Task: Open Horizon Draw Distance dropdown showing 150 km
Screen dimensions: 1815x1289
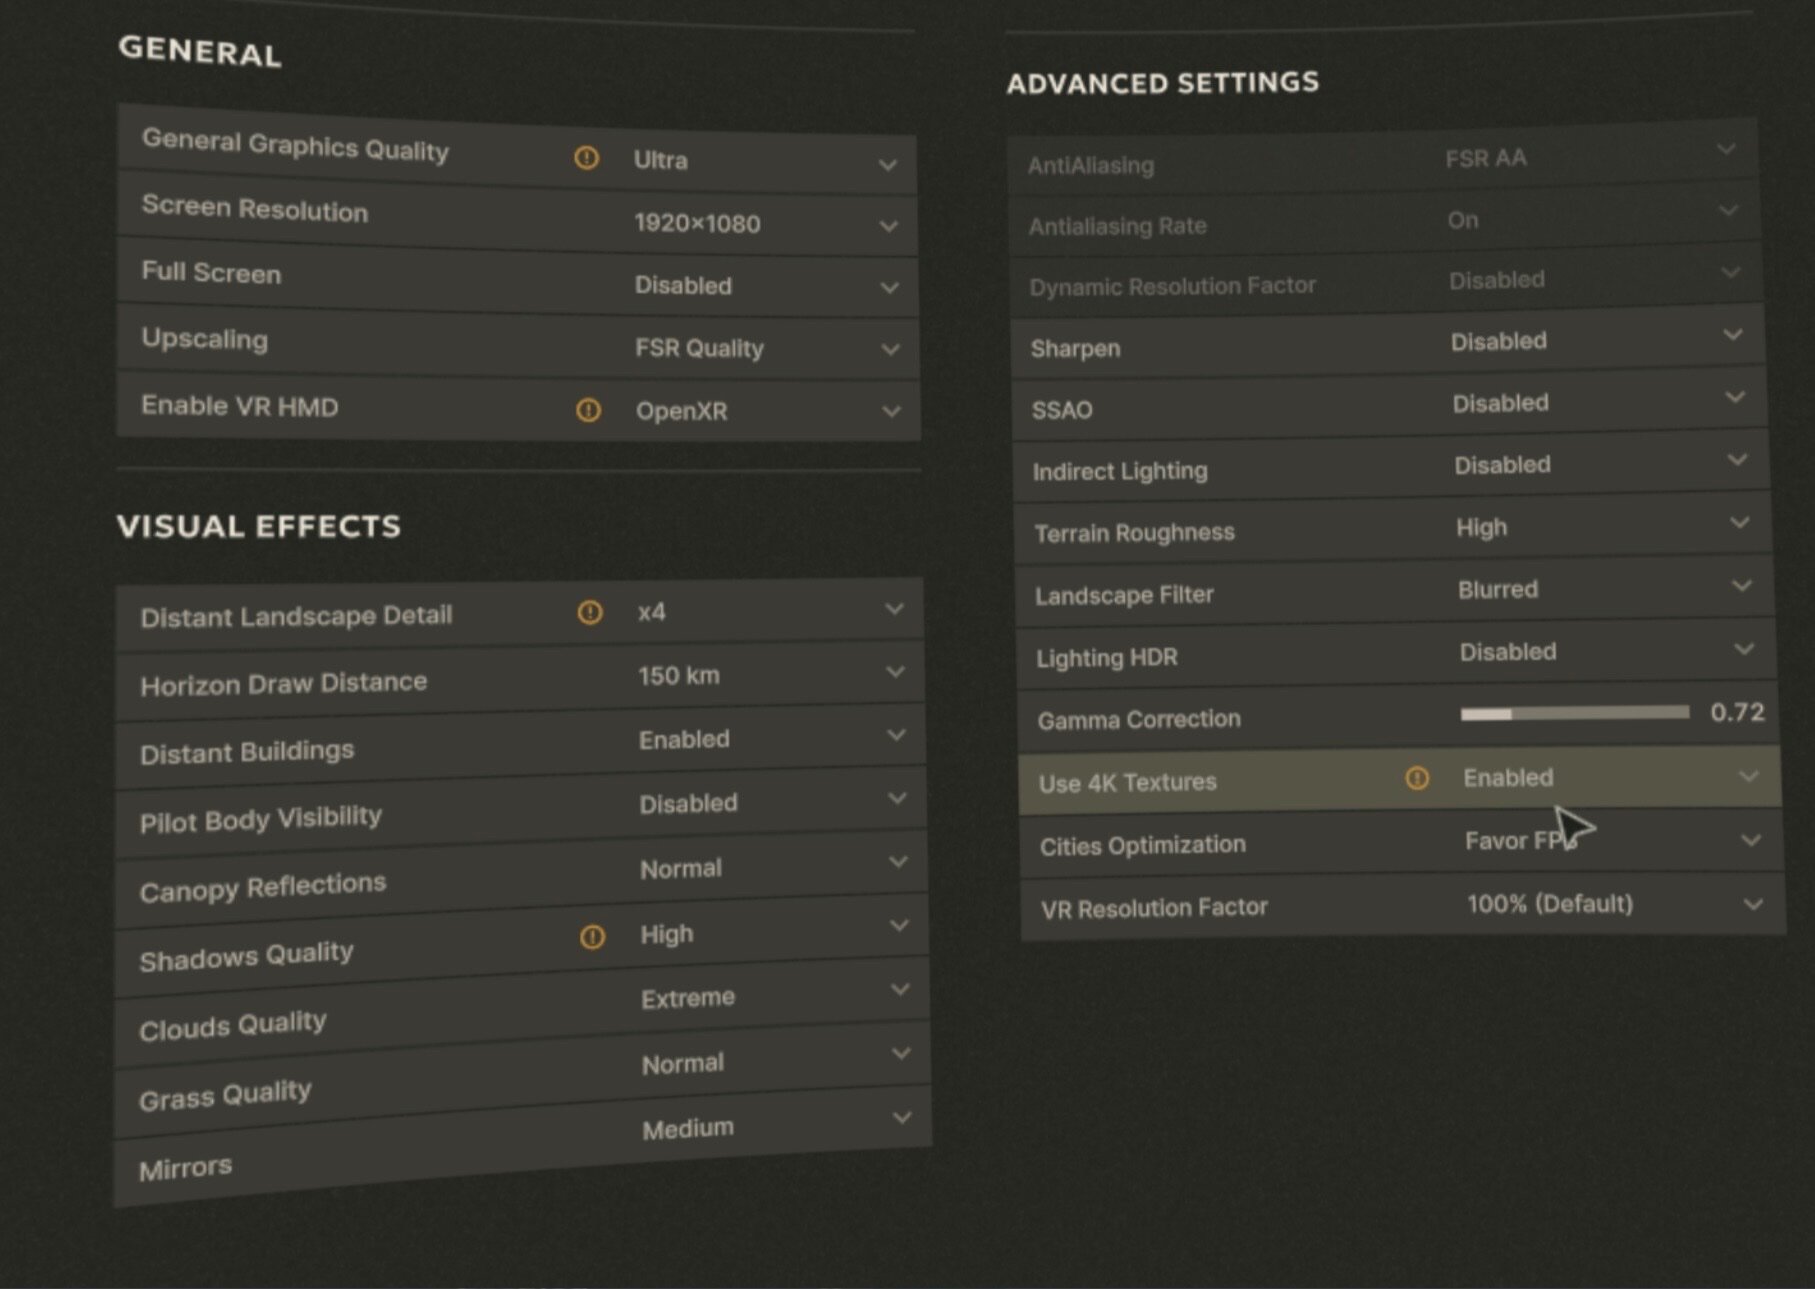Action: coord(772,675)
